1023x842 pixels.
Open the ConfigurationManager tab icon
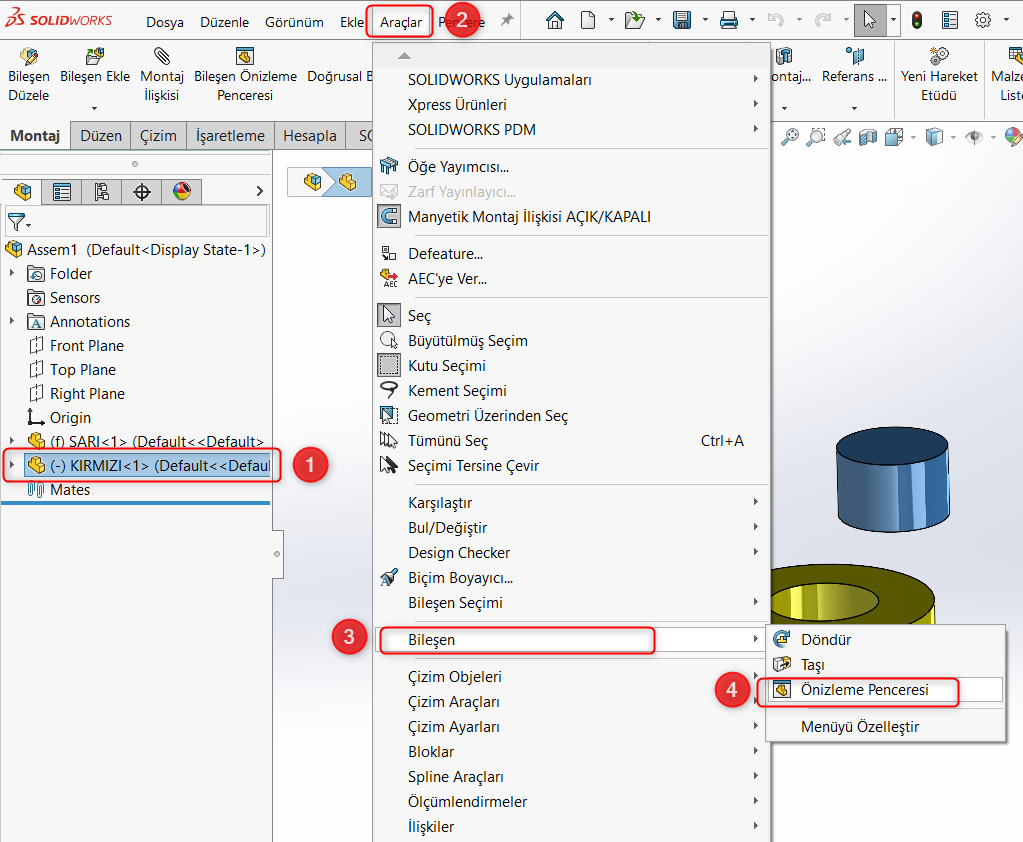click(102, 192)
